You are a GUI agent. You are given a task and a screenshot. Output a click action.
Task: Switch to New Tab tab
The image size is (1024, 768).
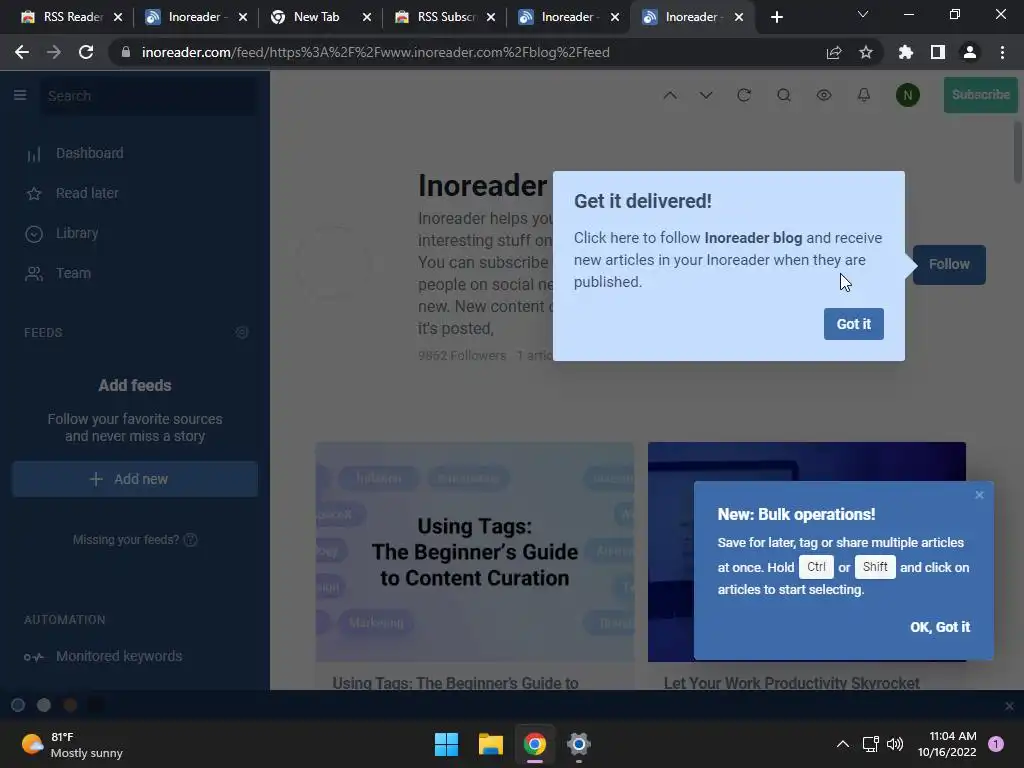[317, 17]
